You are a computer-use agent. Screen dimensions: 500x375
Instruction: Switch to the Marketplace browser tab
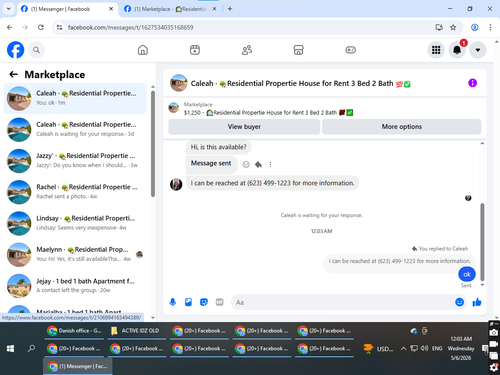[170, 9]
